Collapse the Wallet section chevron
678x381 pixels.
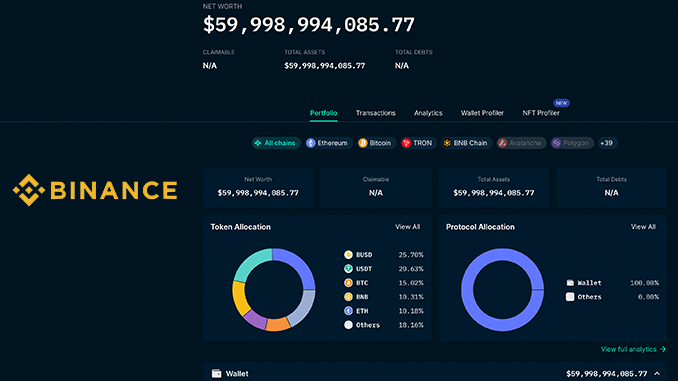657,374
